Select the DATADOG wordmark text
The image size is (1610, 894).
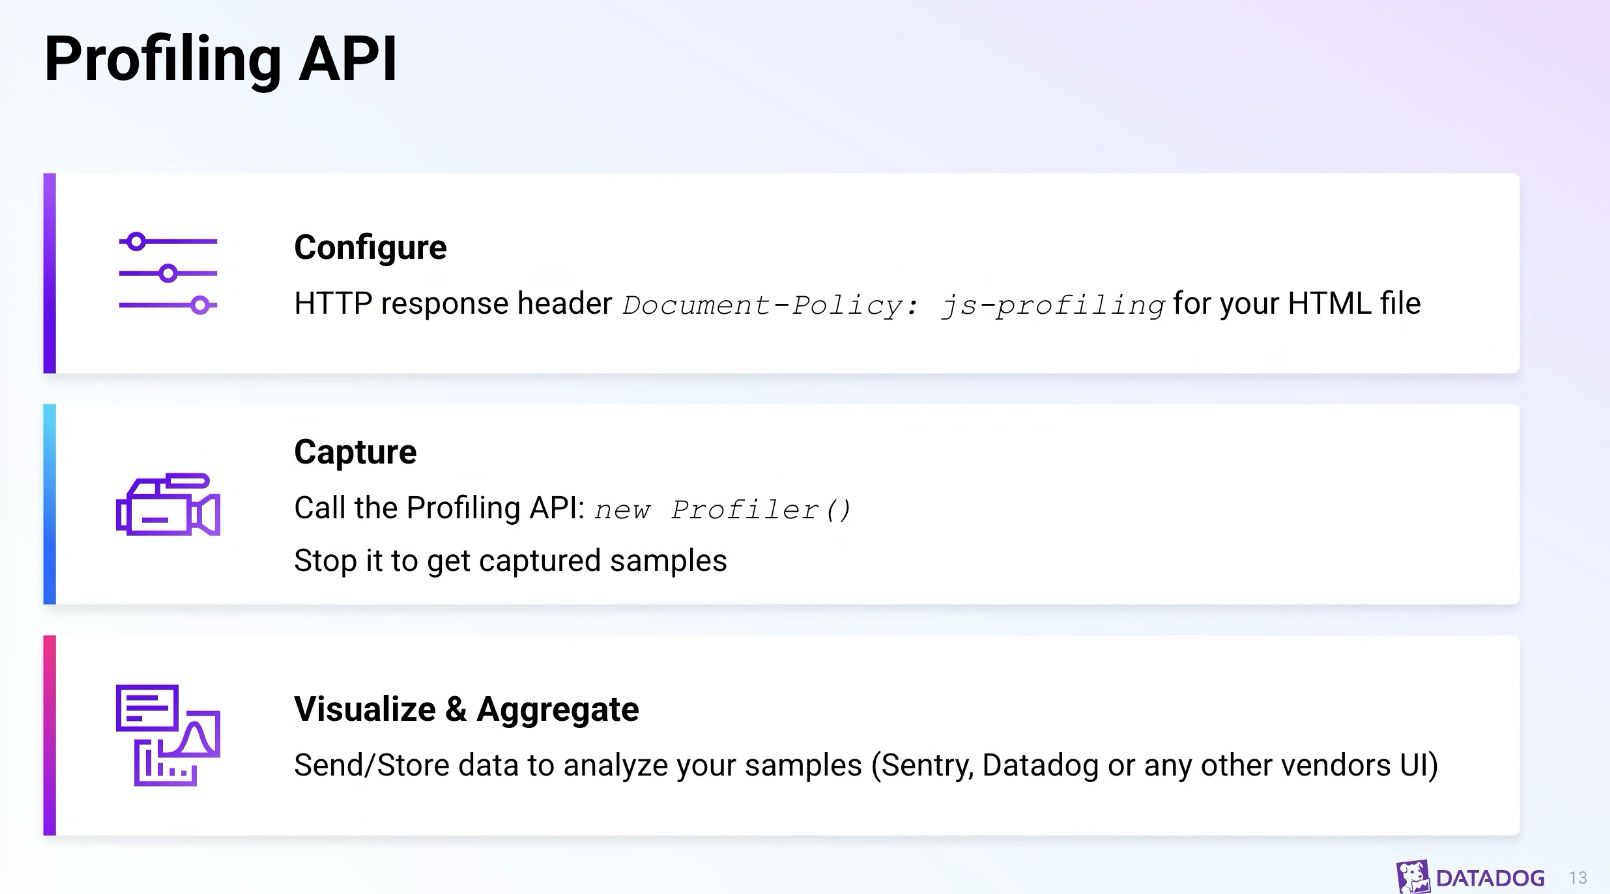[x=1490, y=879]
